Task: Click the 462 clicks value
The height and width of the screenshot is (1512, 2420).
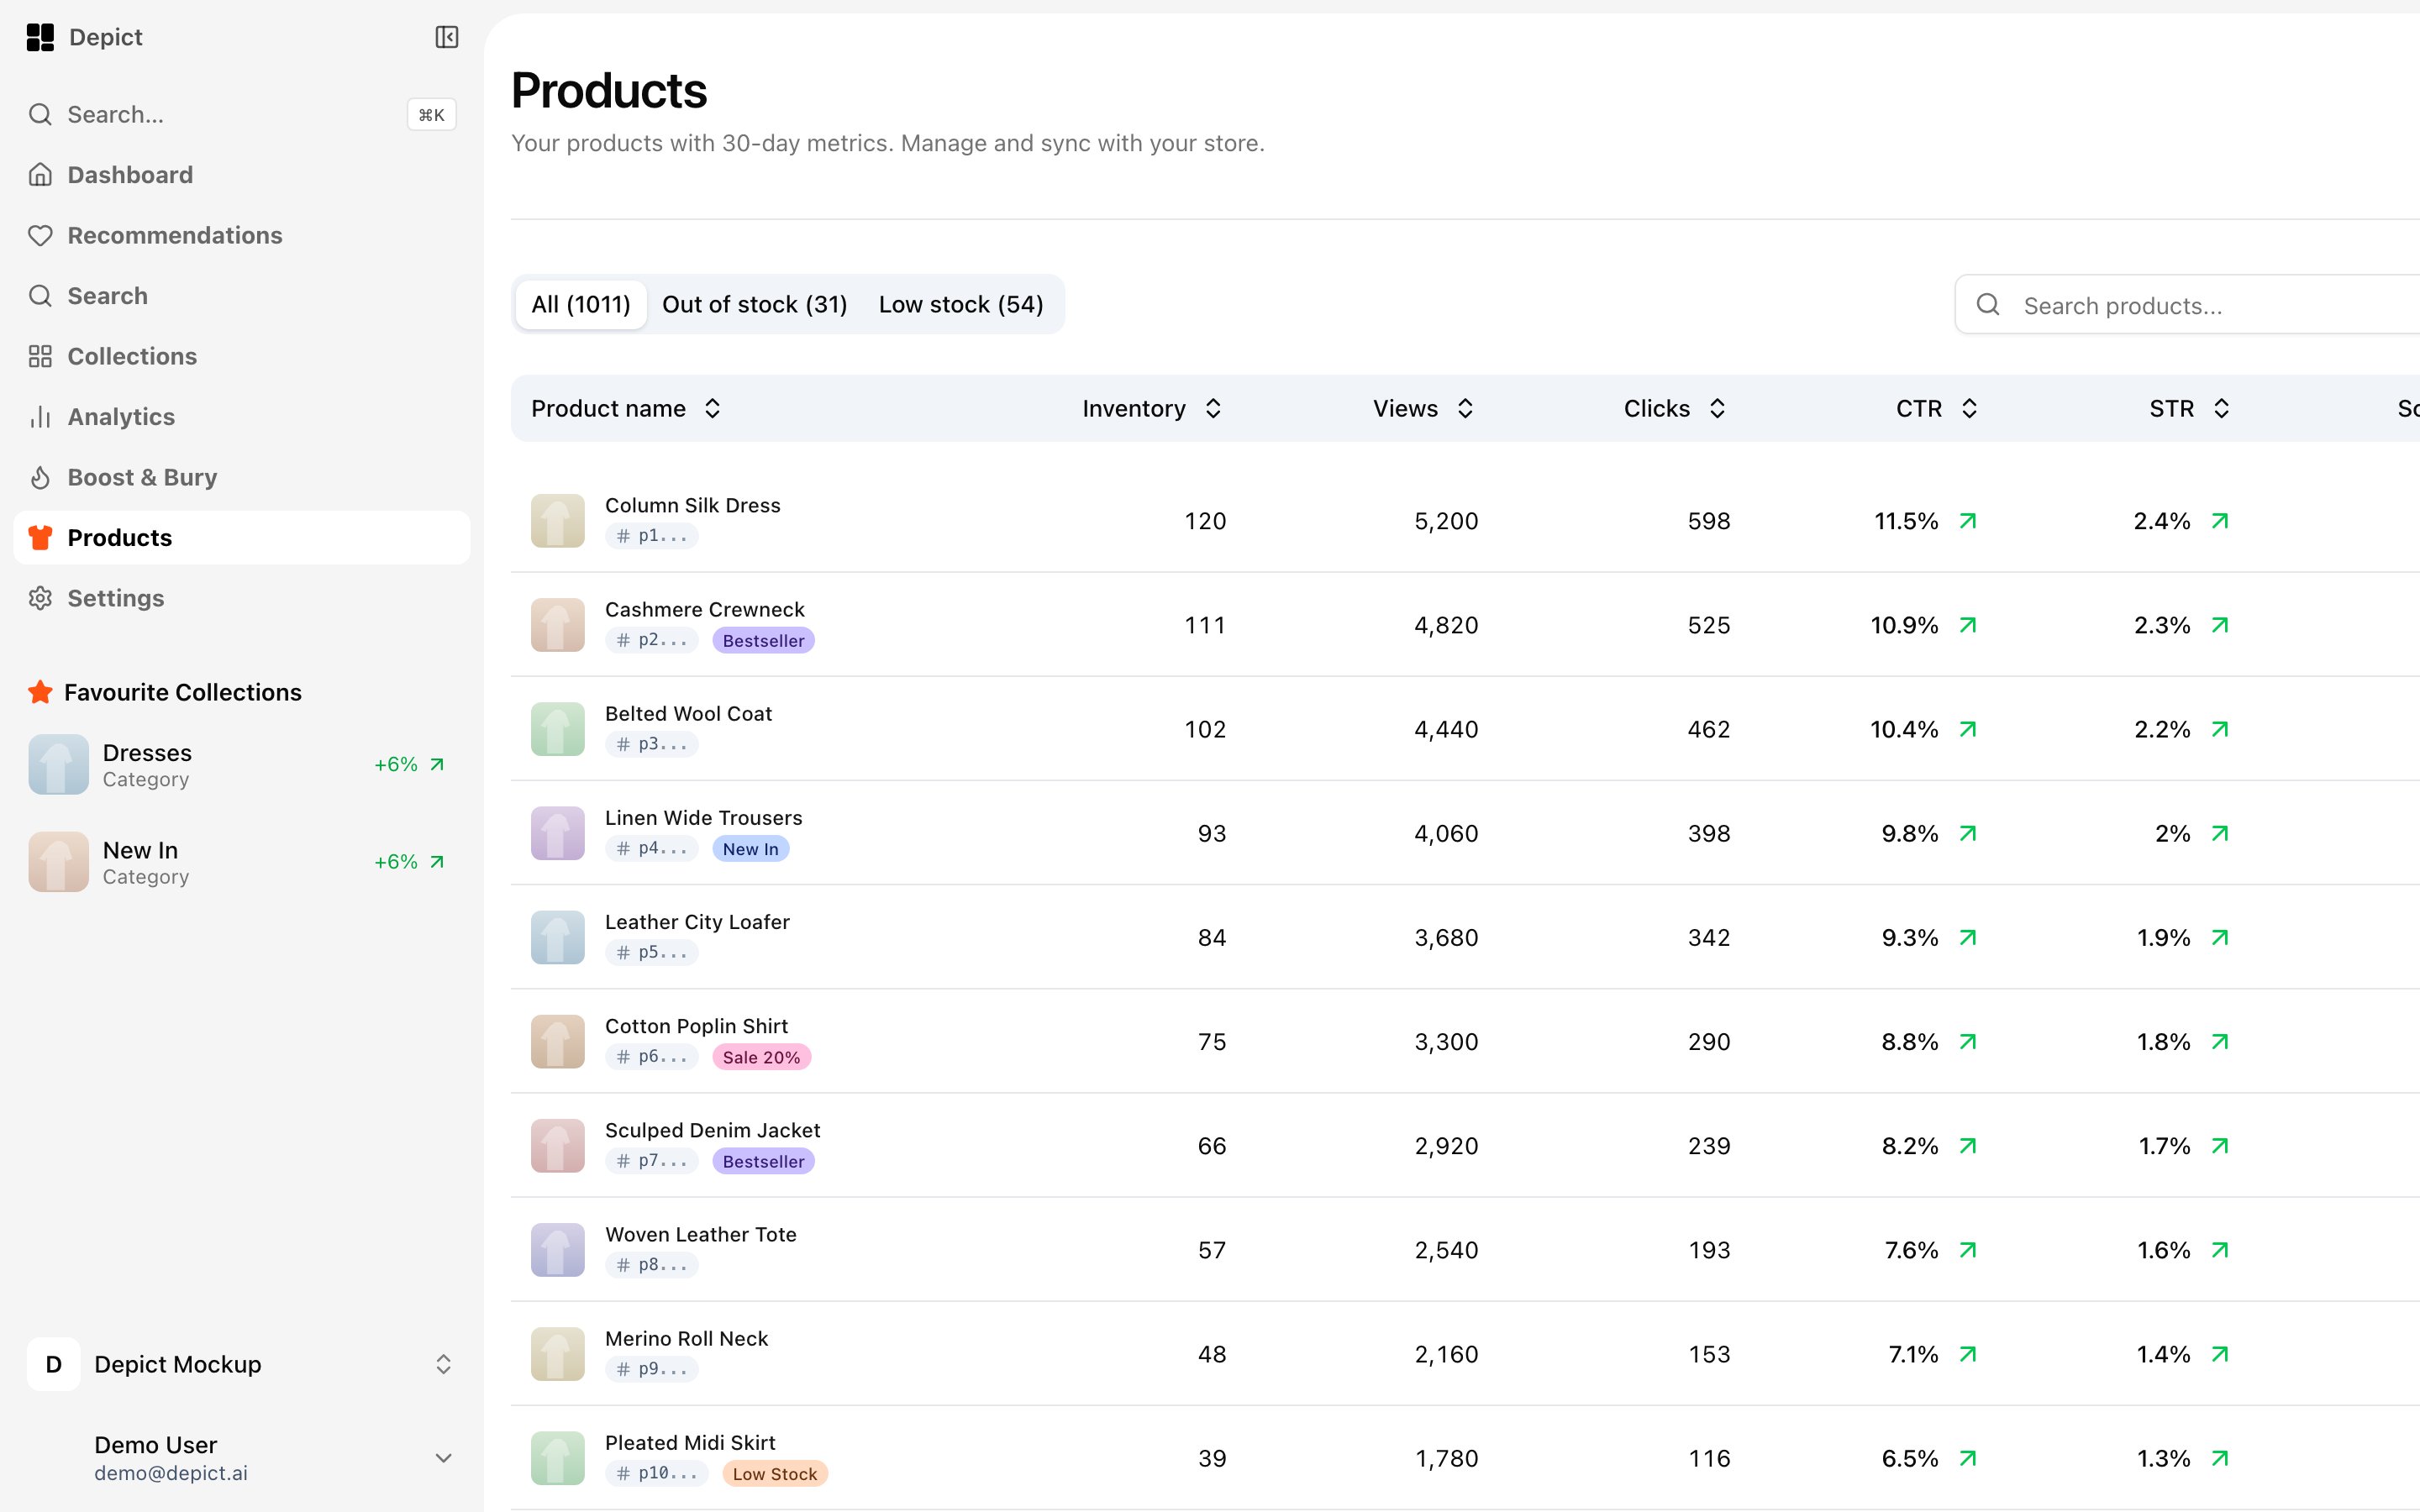Action: 1709,729
